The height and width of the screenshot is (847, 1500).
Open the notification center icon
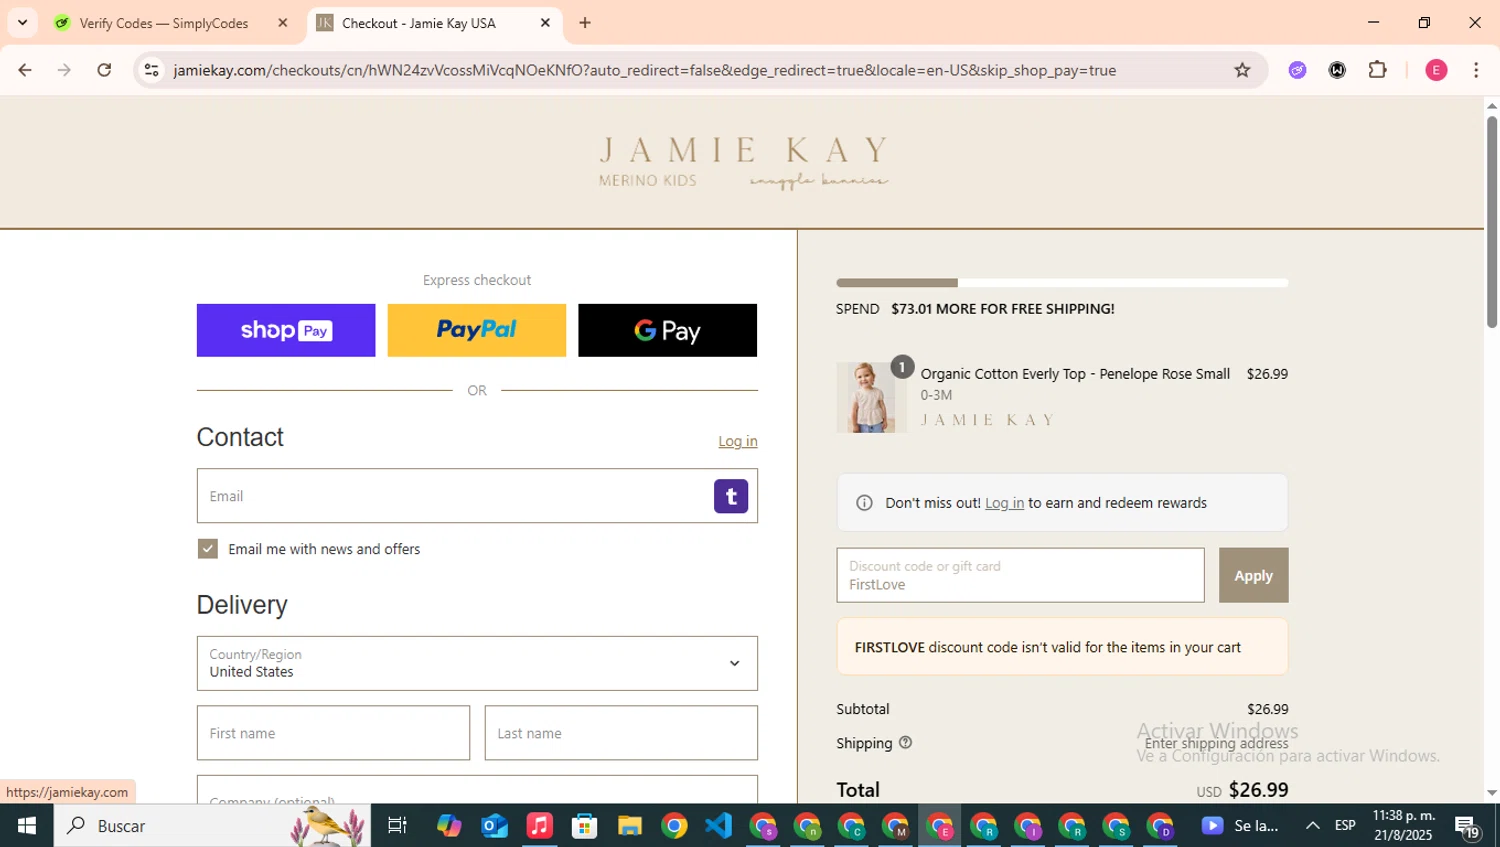click(x=1467, y=826)
